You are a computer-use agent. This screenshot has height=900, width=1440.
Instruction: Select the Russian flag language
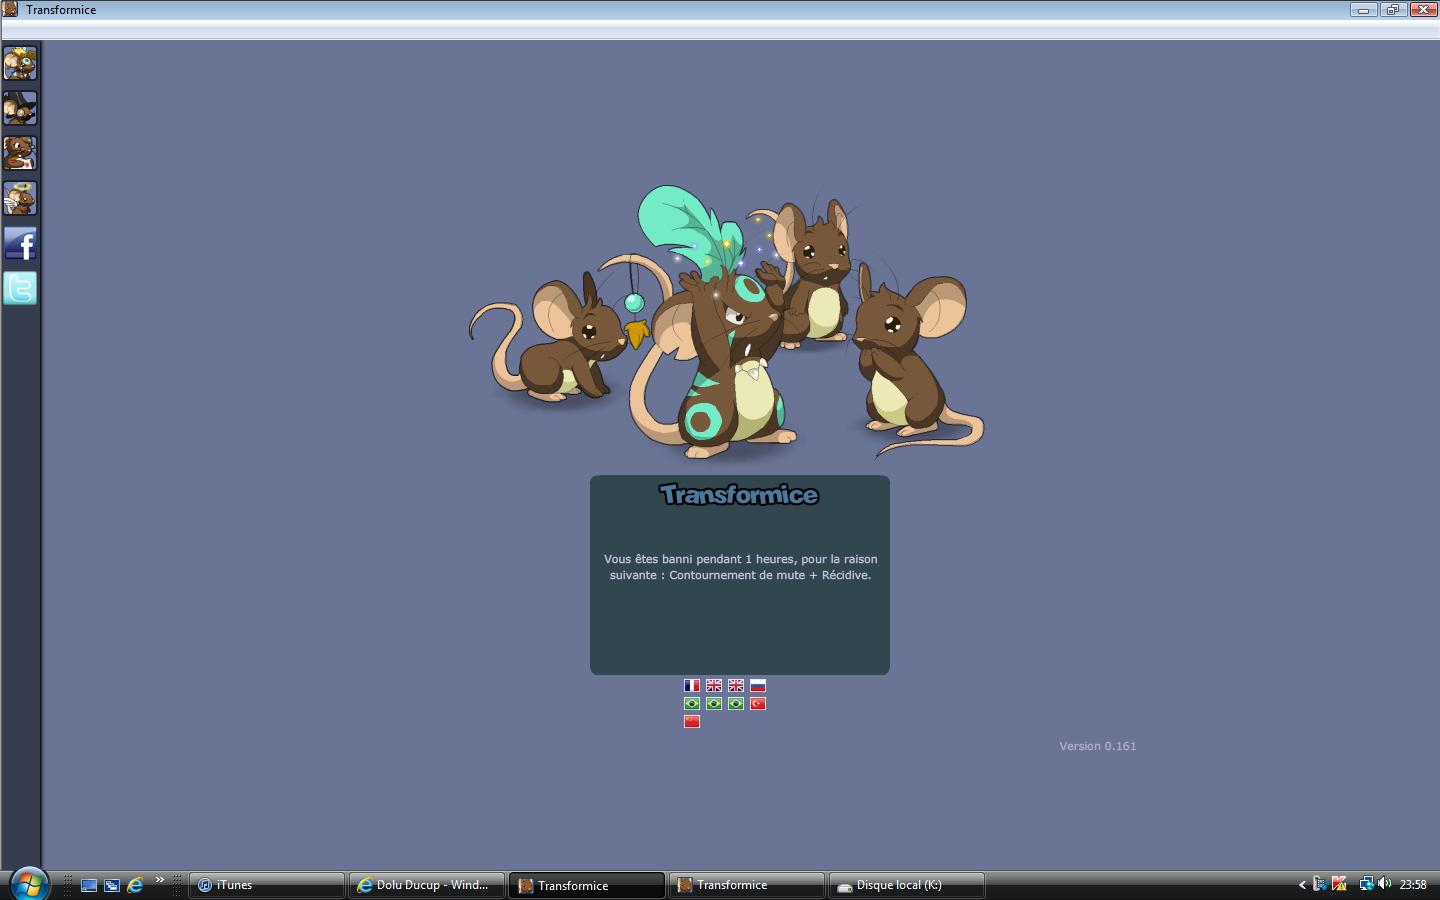[758, 686]
